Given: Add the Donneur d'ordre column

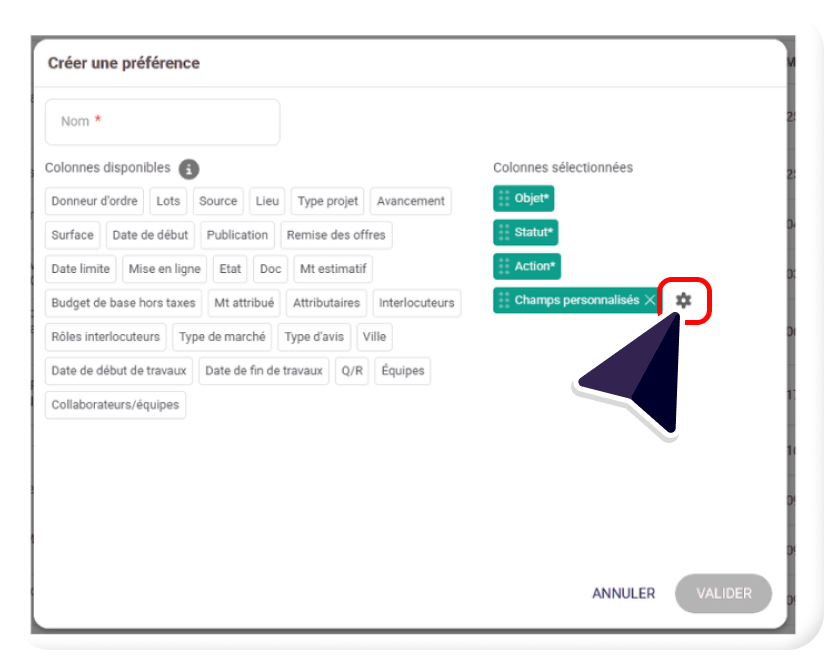Looking at the screenshot, I should point(95,201).
